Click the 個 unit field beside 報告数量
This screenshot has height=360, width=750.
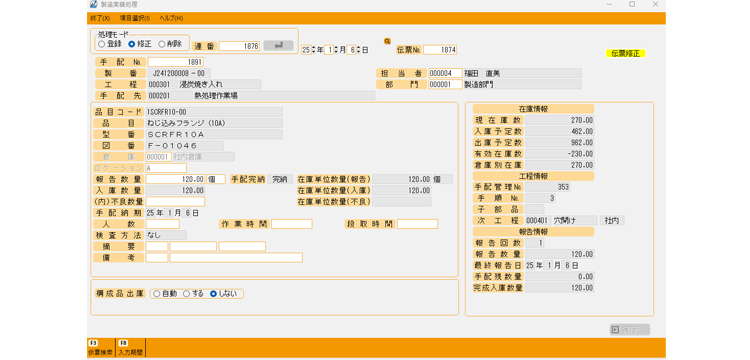(x=216, y=179)
